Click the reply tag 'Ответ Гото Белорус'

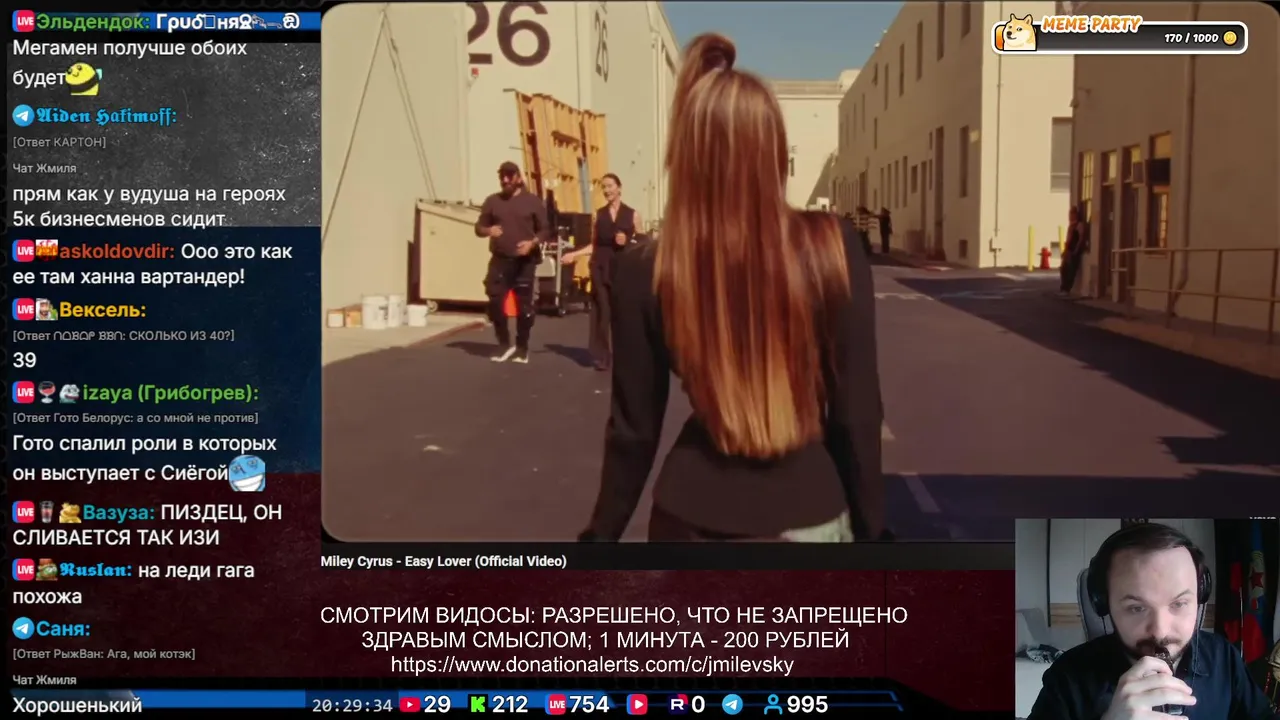(x=135, y=418)
